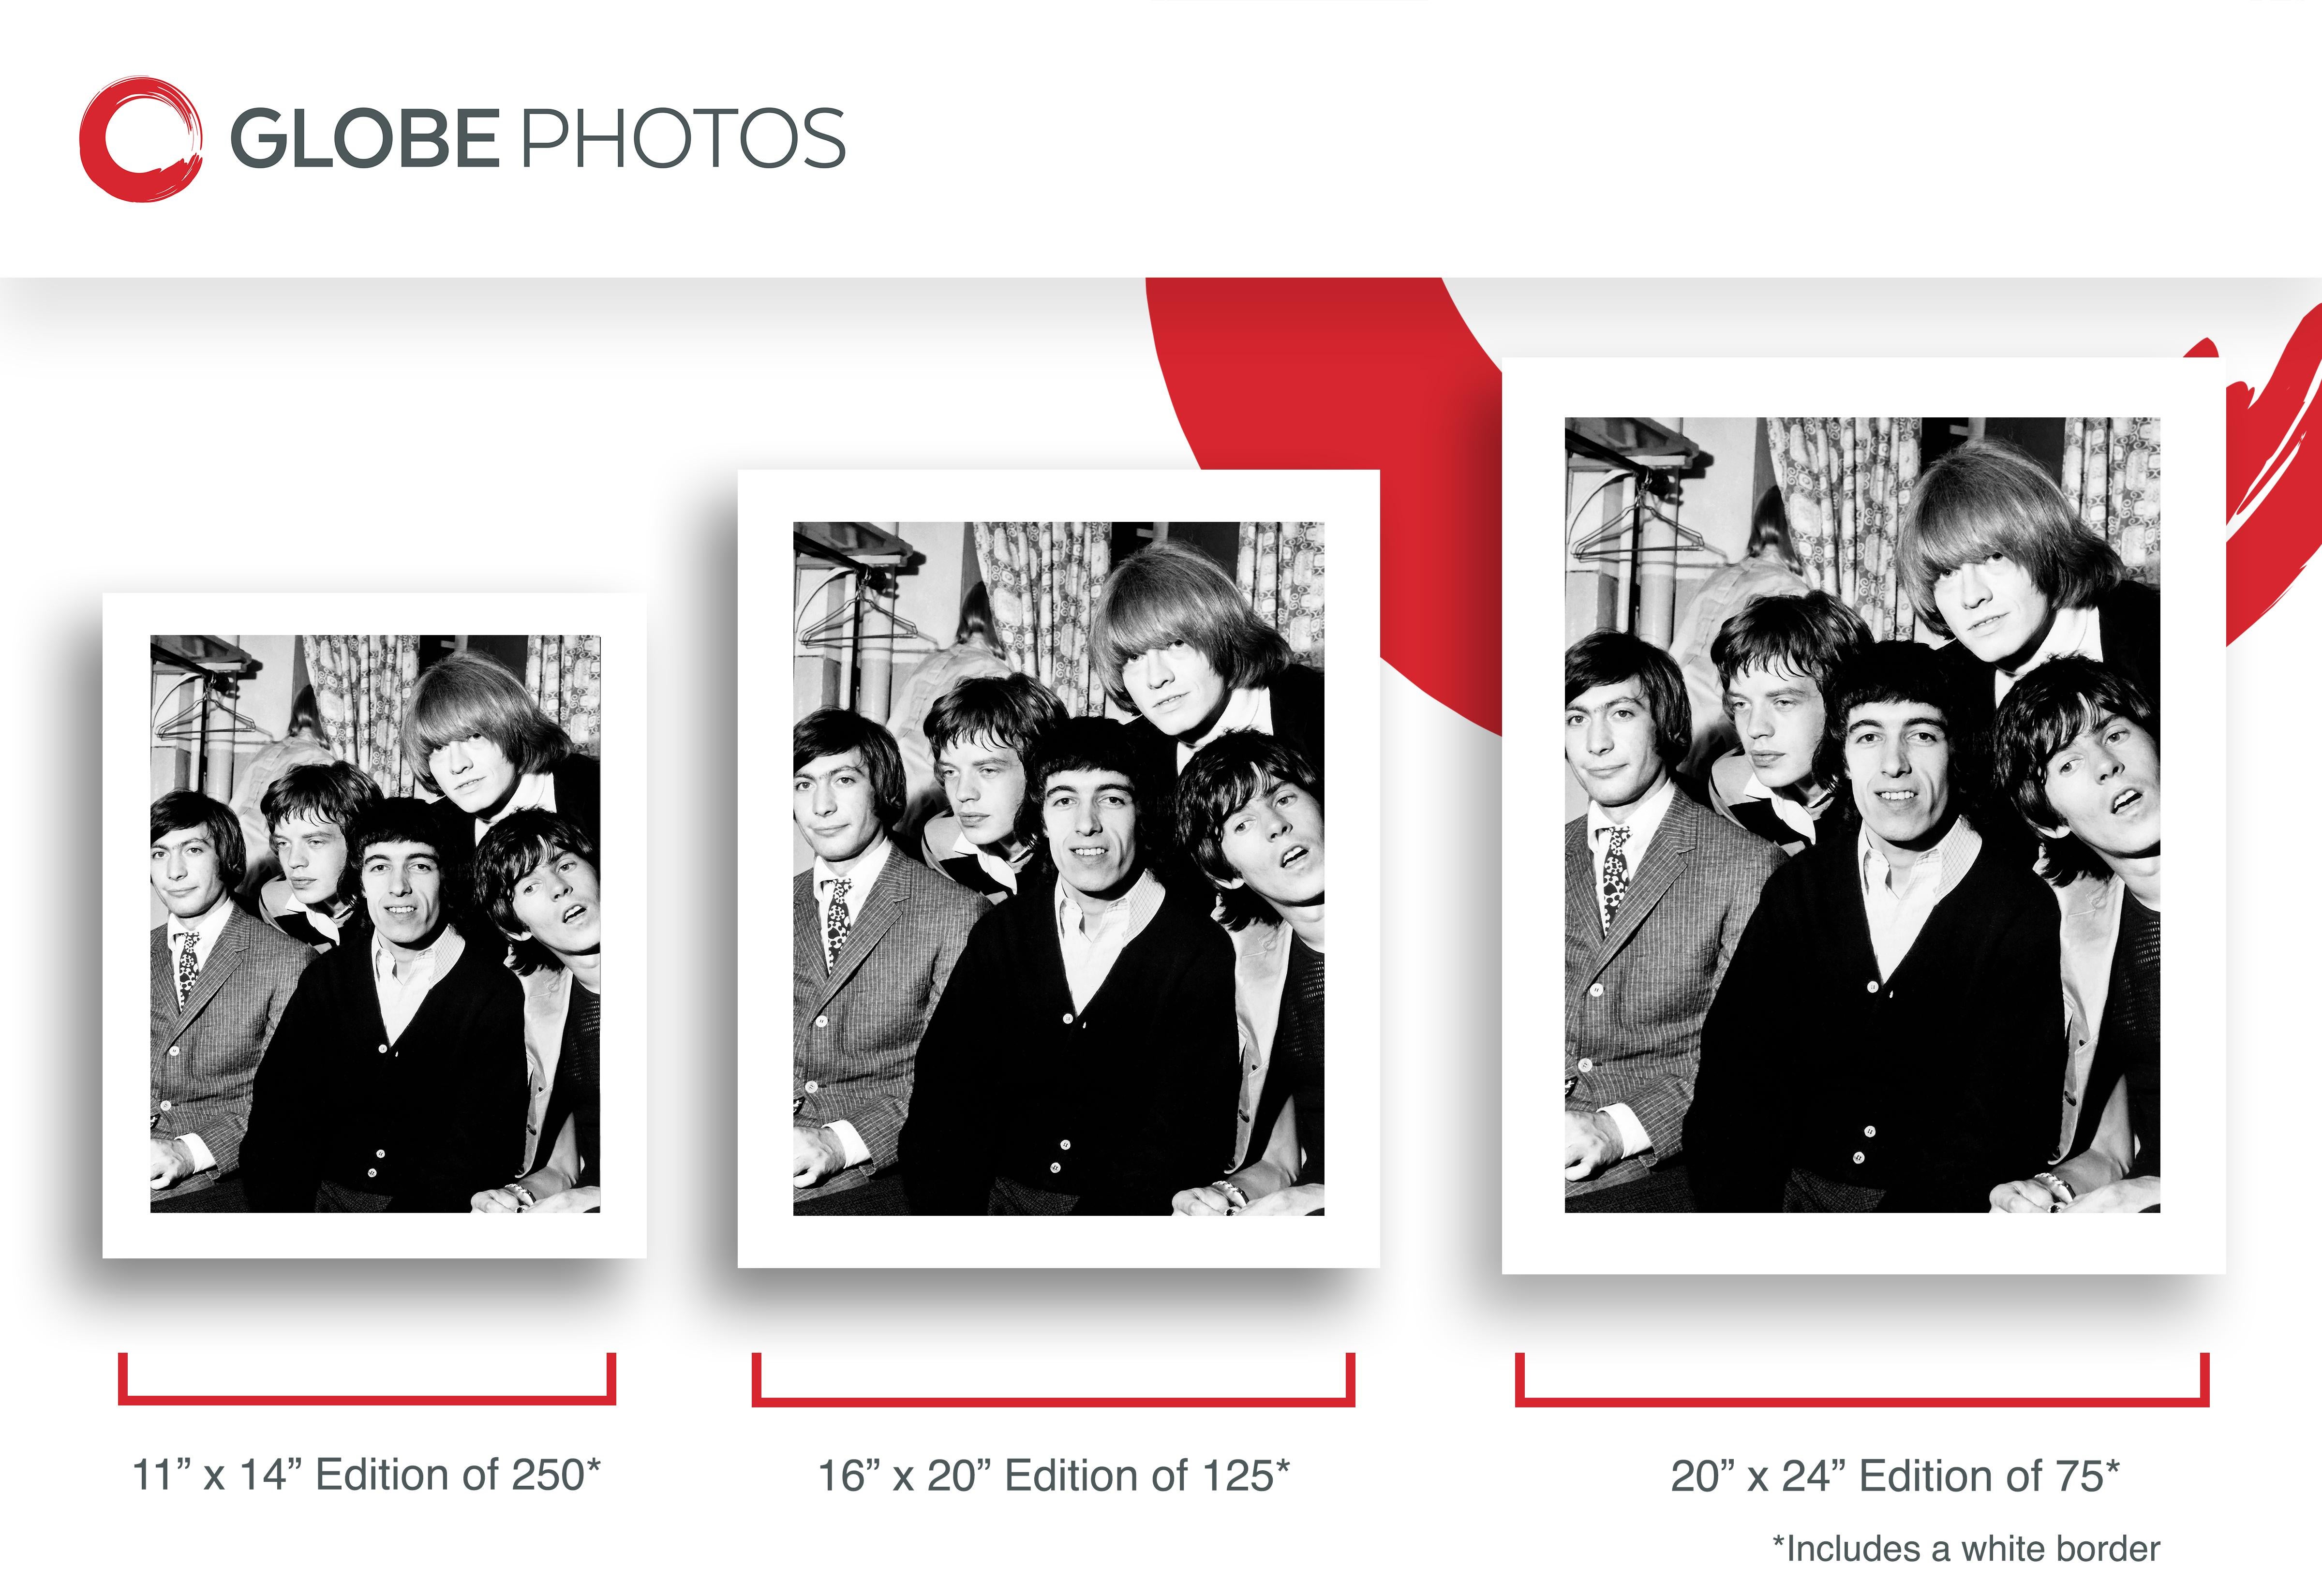The width and height of the screenshot is (2322, 1596).
Task: Click the "11" x 14" Edition of 250" label
Action: pos(366,1475)
